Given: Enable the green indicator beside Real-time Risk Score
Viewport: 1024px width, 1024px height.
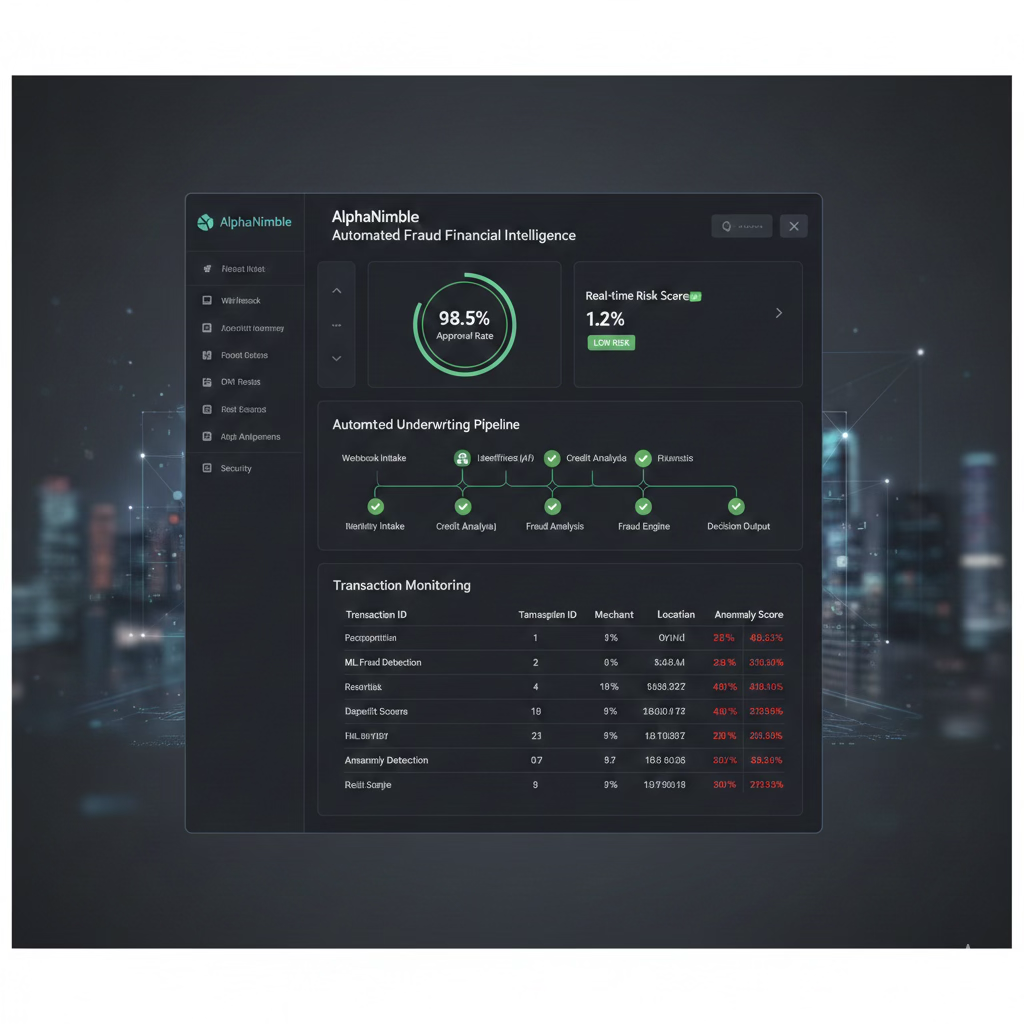Looking at the screenshot, I should point(695,296).
